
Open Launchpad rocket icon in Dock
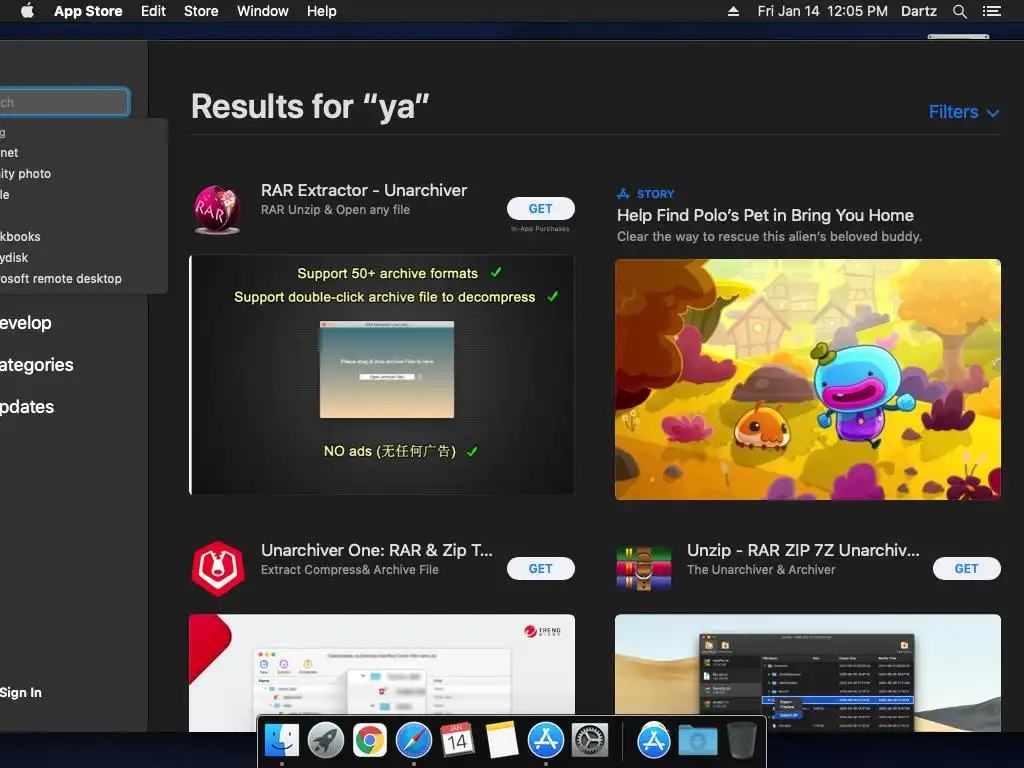click(x=326, y=741)
